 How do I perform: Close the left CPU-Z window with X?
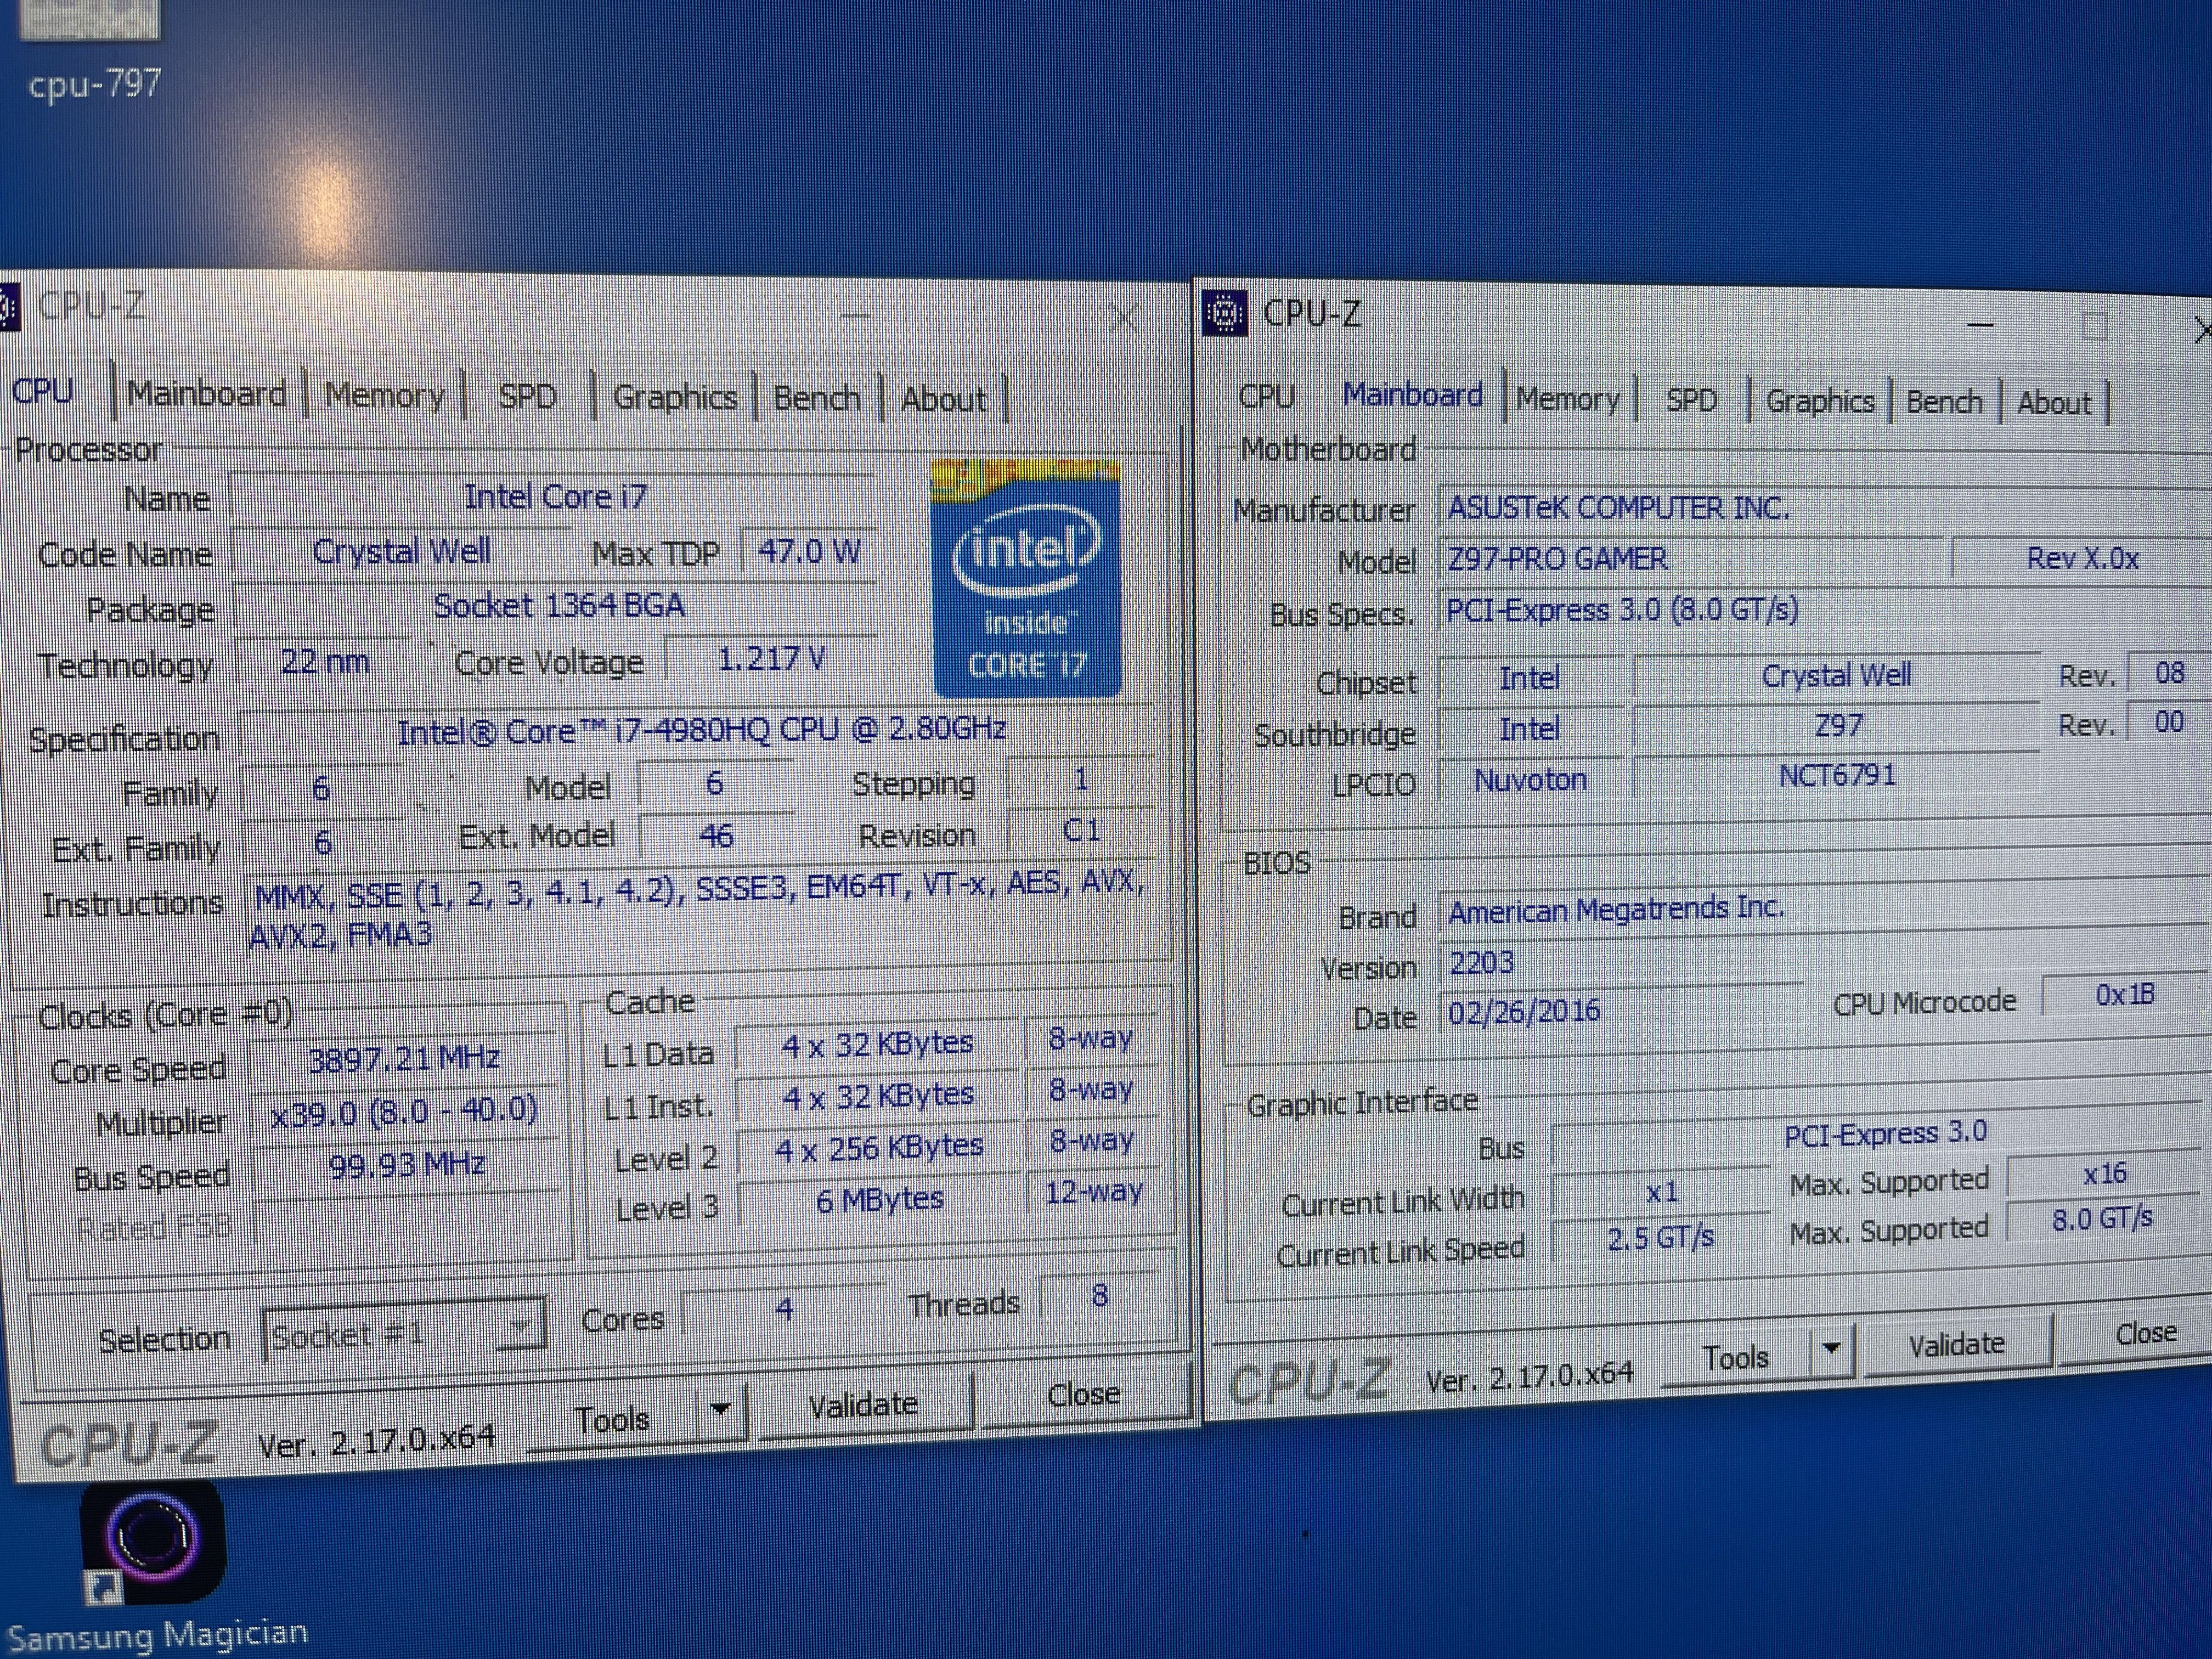(x=1124, y=318)
